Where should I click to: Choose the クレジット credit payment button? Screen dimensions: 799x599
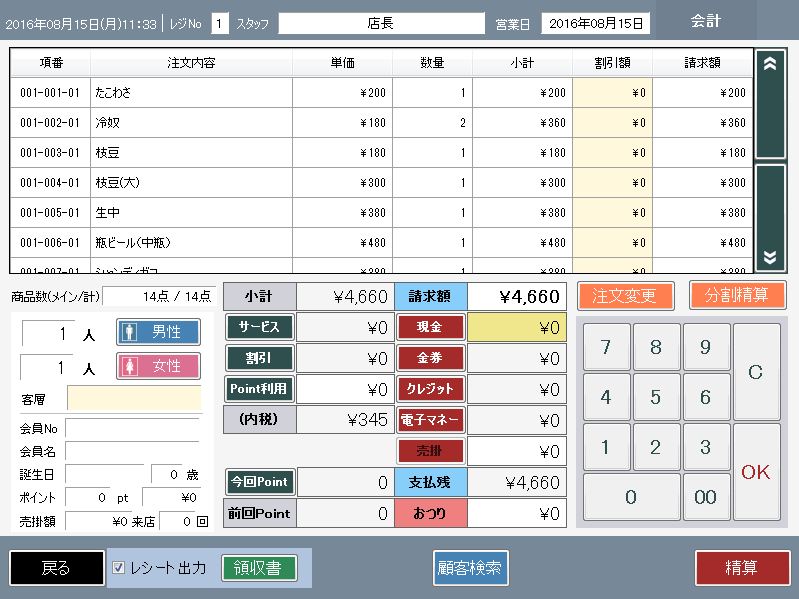(431, 389)
